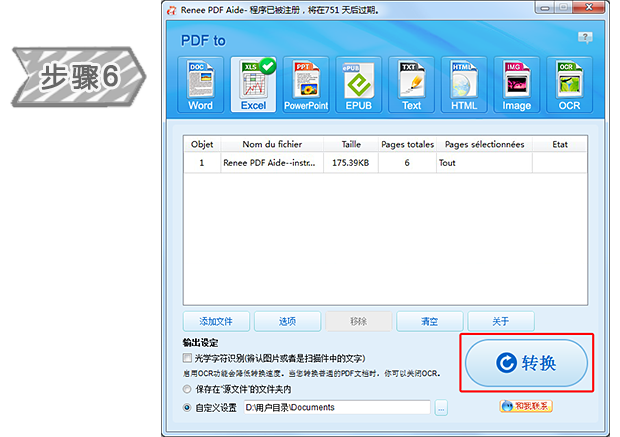Select the Word conversion format
This screenshot has height=437, width=620.
[200, 85]
